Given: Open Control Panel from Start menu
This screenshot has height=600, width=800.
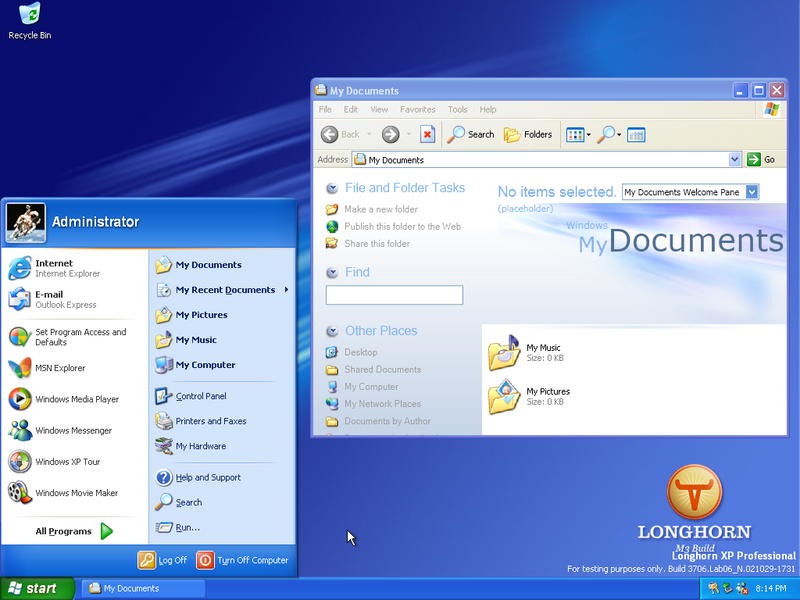Looking at the screenshot, I should [200, 396].
